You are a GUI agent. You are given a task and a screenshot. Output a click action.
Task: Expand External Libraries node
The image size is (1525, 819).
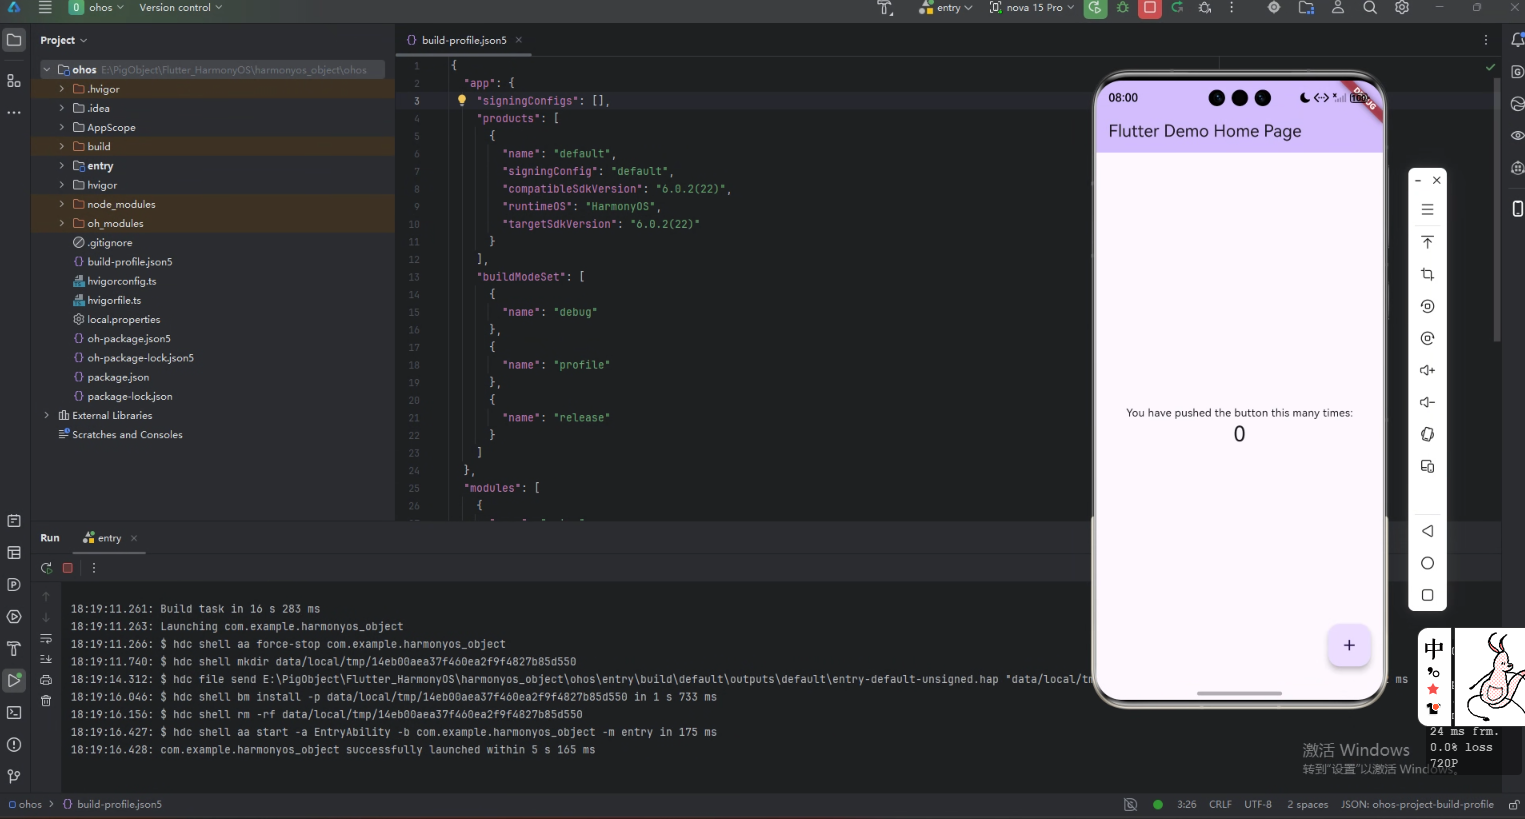click(x=47, y=415)
